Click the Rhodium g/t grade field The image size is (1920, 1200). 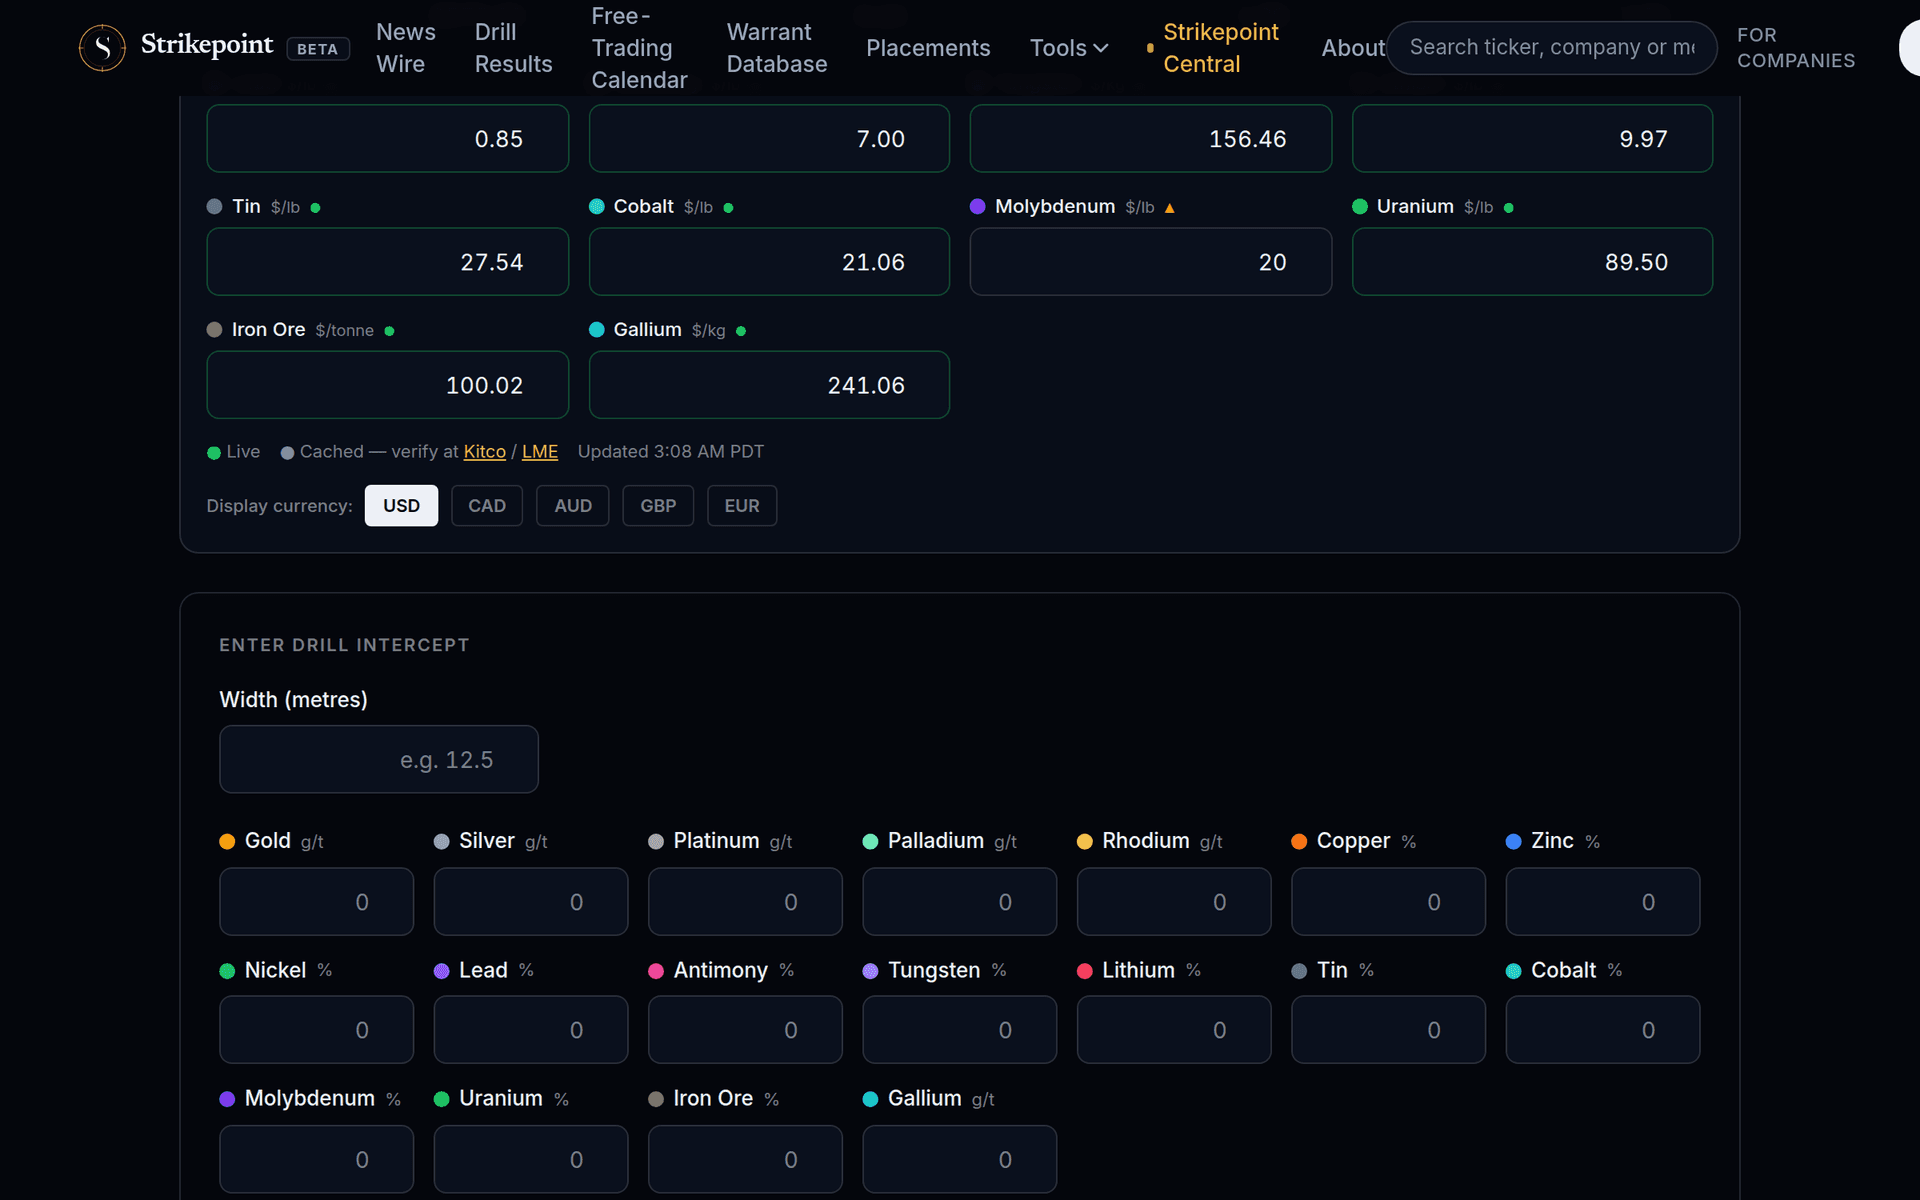tap(1174, 902)
